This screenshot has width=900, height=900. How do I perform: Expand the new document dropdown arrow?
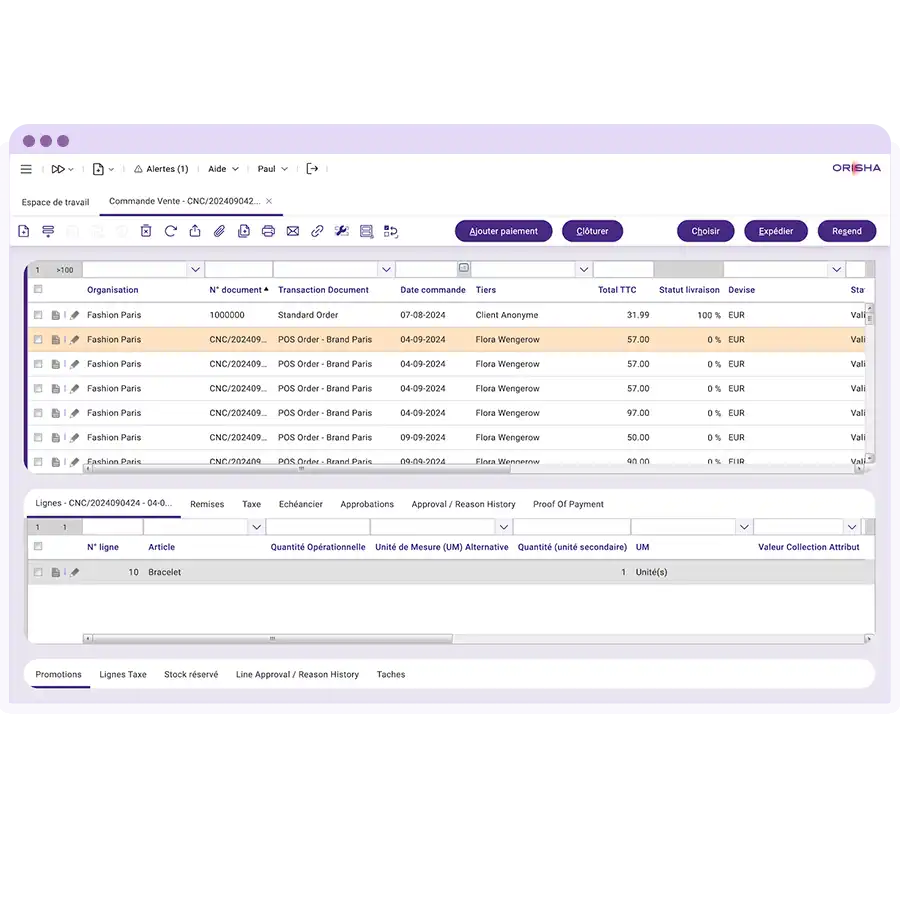pos(111,169)
